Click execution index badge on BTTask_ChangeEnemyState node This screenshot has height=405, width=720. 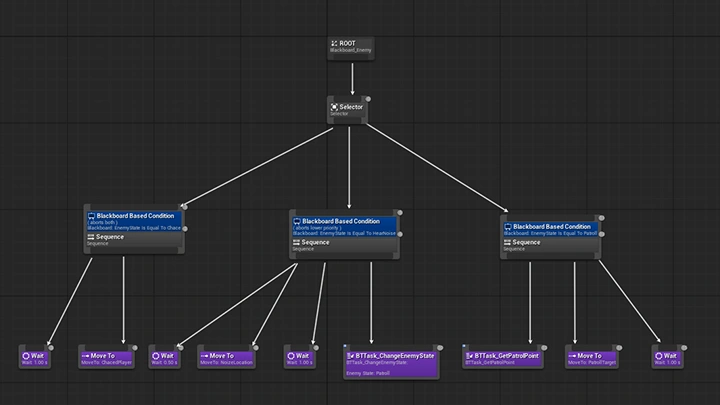coord(440,348)
